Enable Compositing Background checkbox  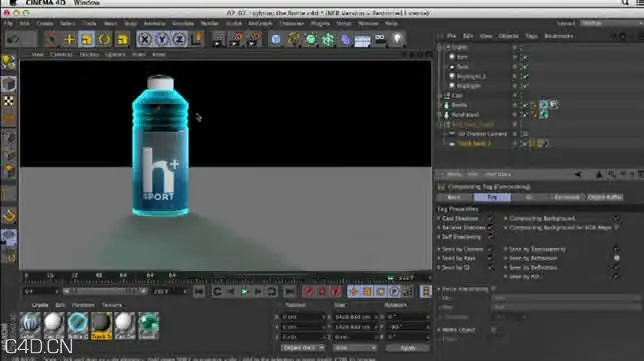click(616, 218)
